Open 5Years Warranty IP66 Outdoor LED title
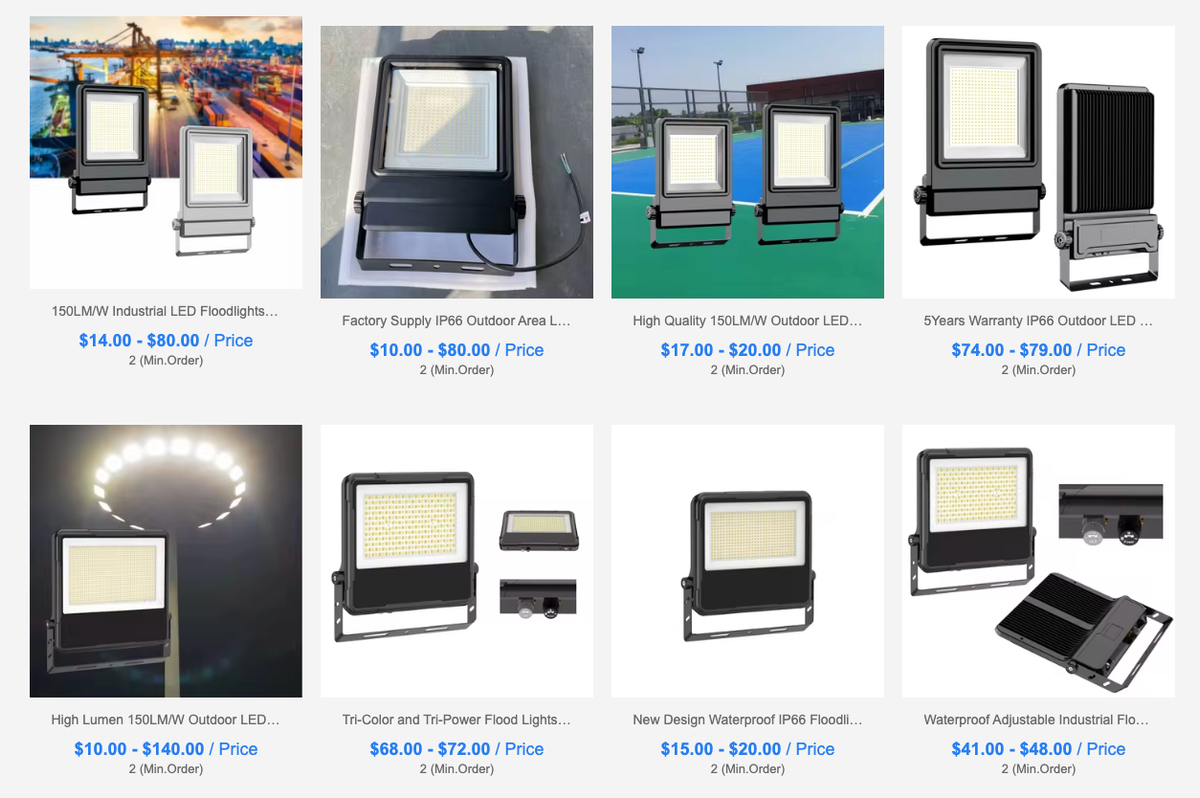Image resolution: width=1200 pixels, height=798 pixels. point(1038,322)
